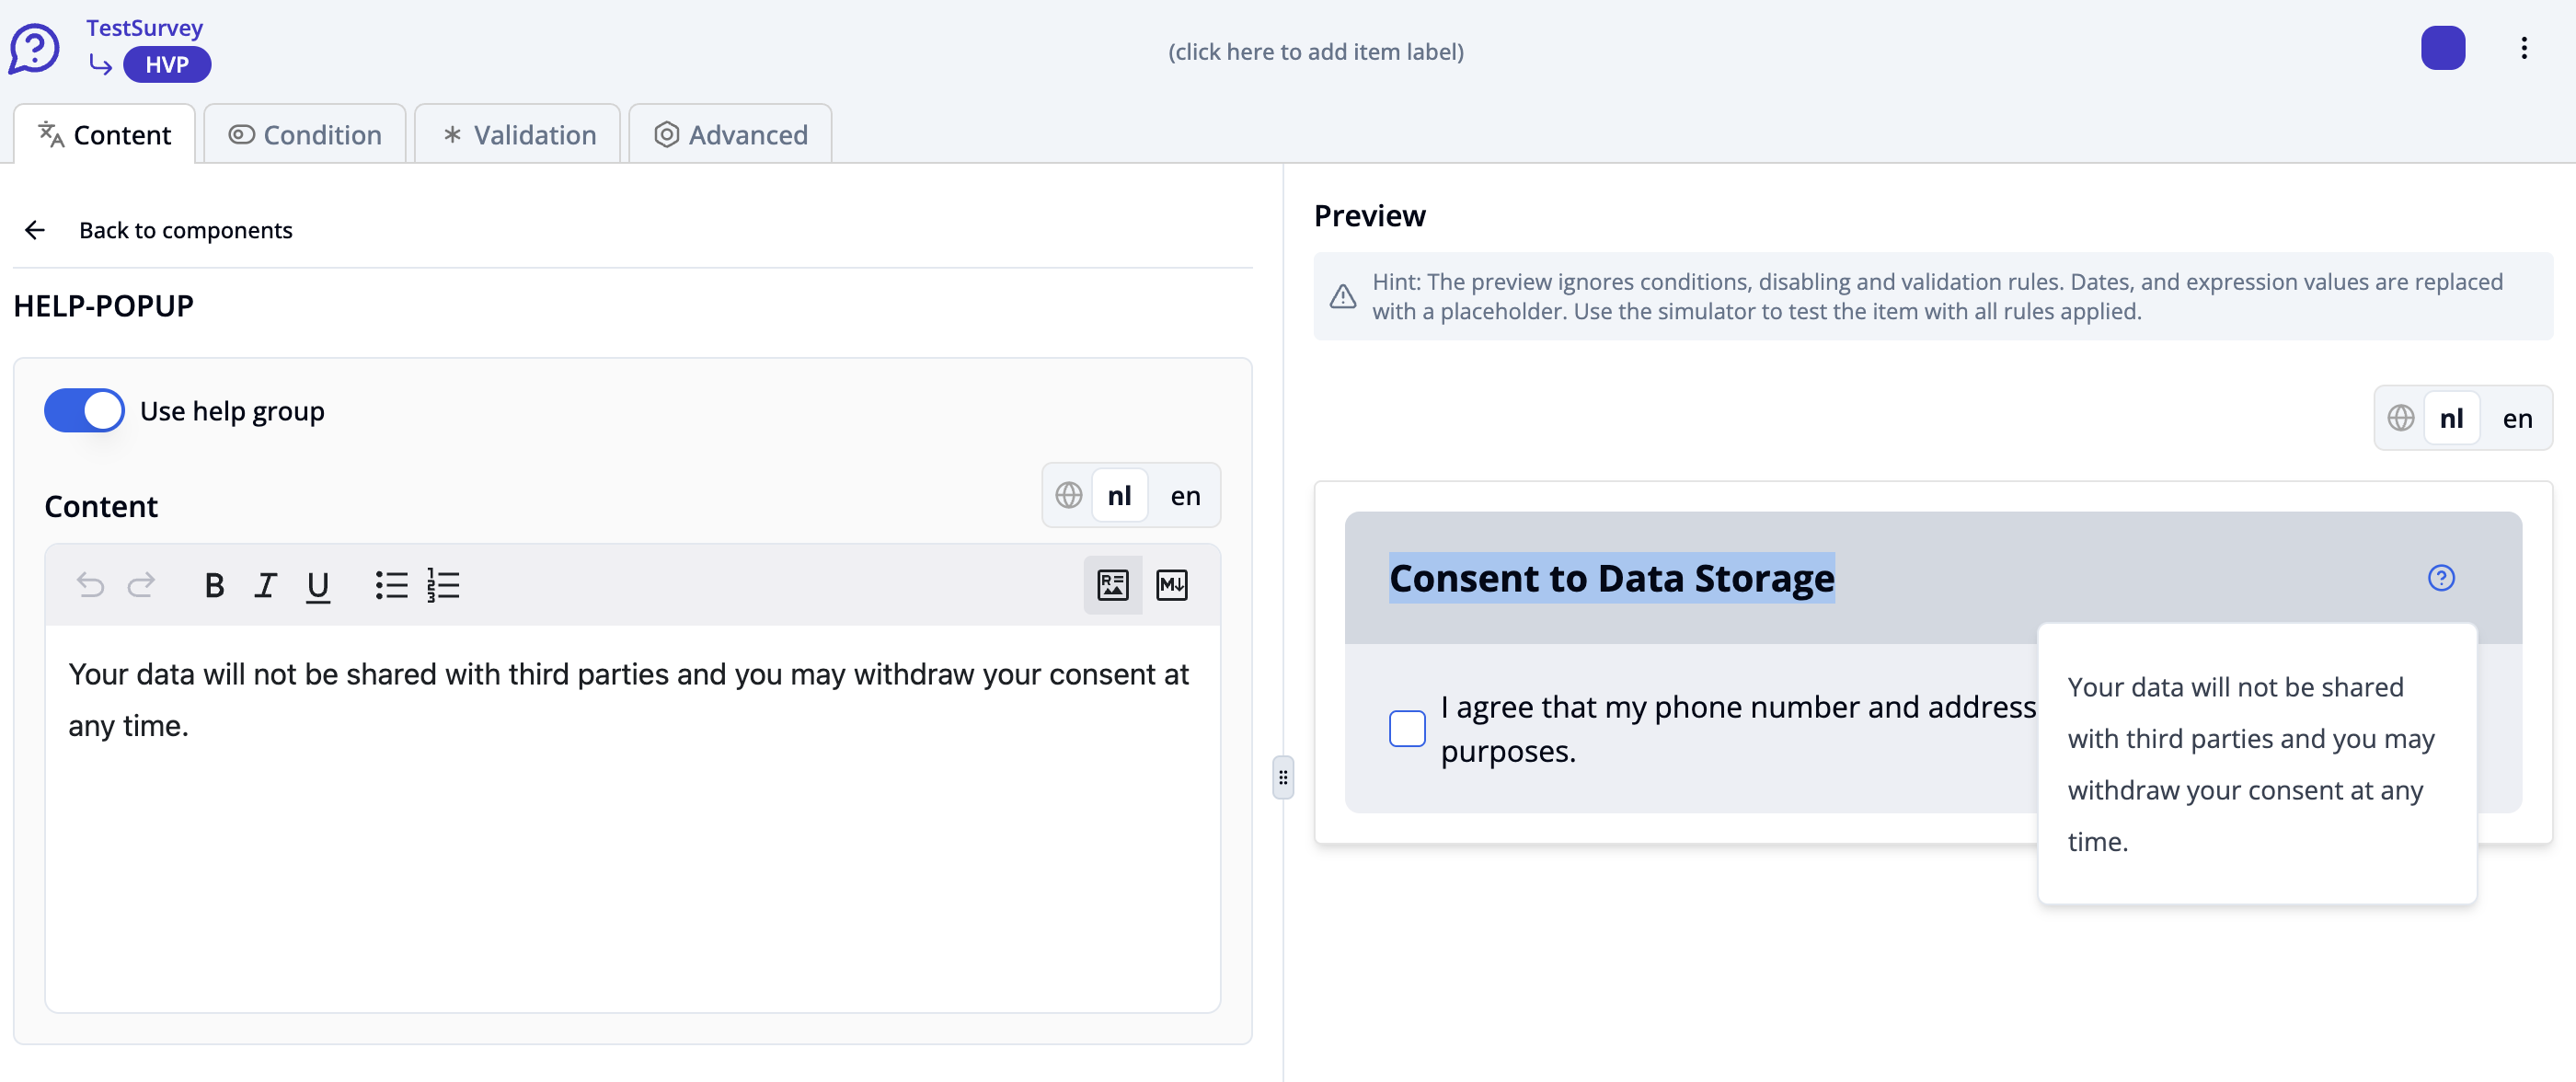Click the back arrow icon

click(x=35, y=230)
